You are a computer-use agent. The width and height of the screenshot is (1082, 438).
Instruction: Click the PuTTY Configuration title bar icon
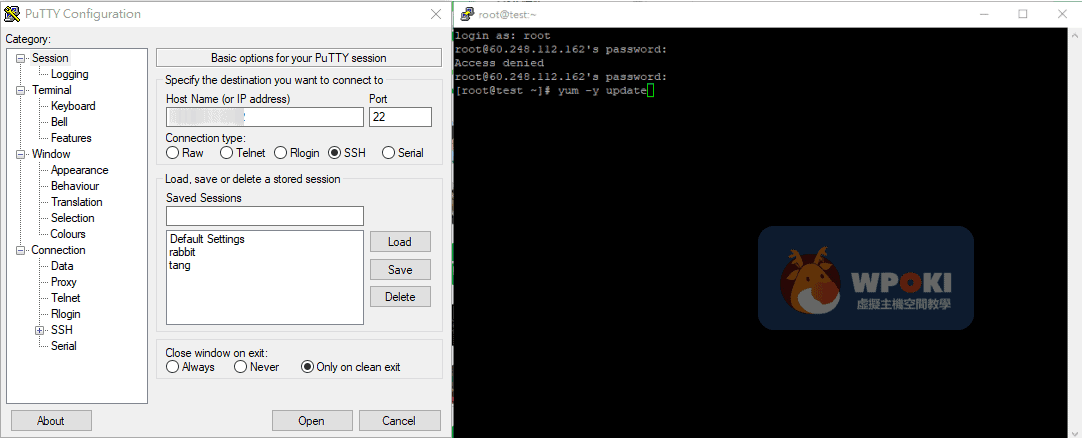12,14
